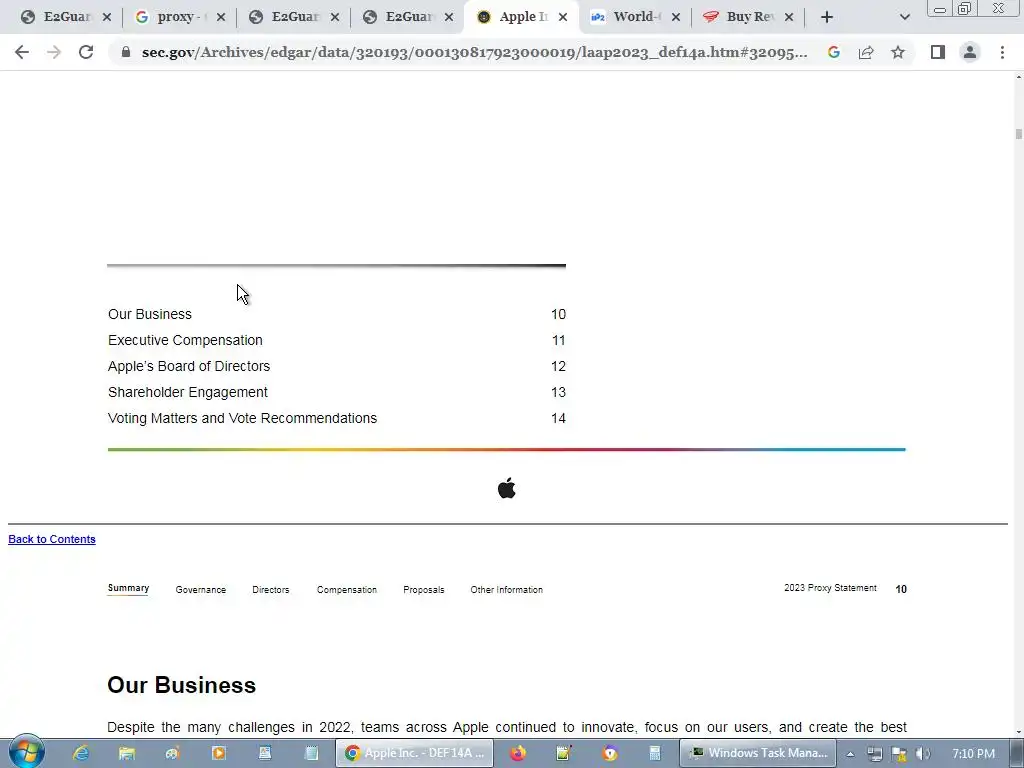The image size is (1024, 768).
Task: Close the World tab
Action: (676, 18)
